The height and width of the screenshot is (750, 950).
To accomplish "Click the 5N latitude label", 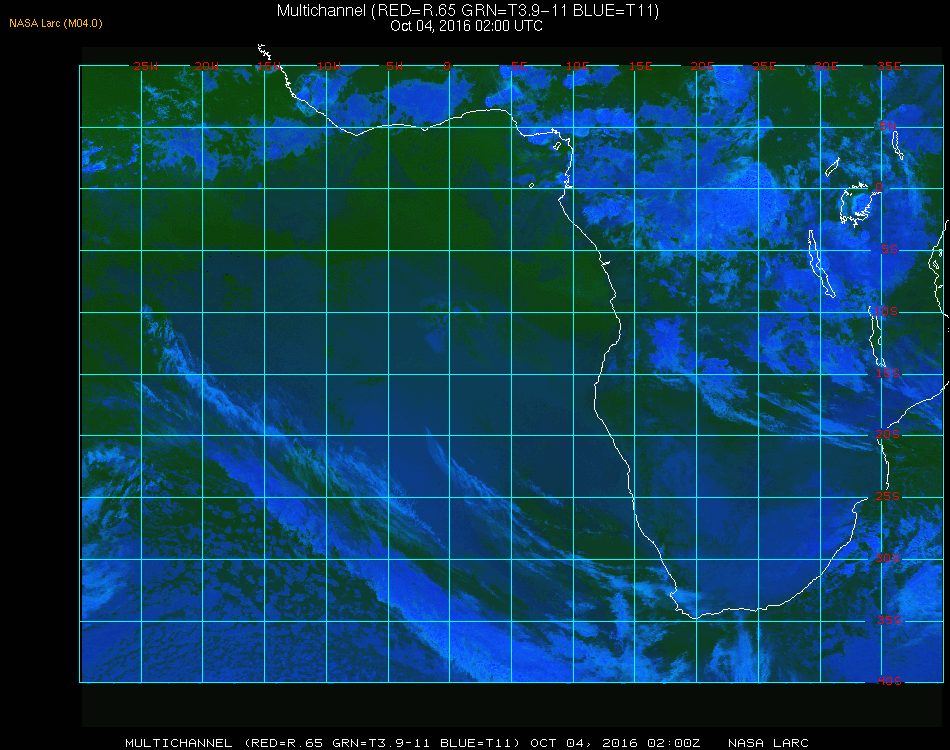I will pyautogui.click(x=887, y=126).
